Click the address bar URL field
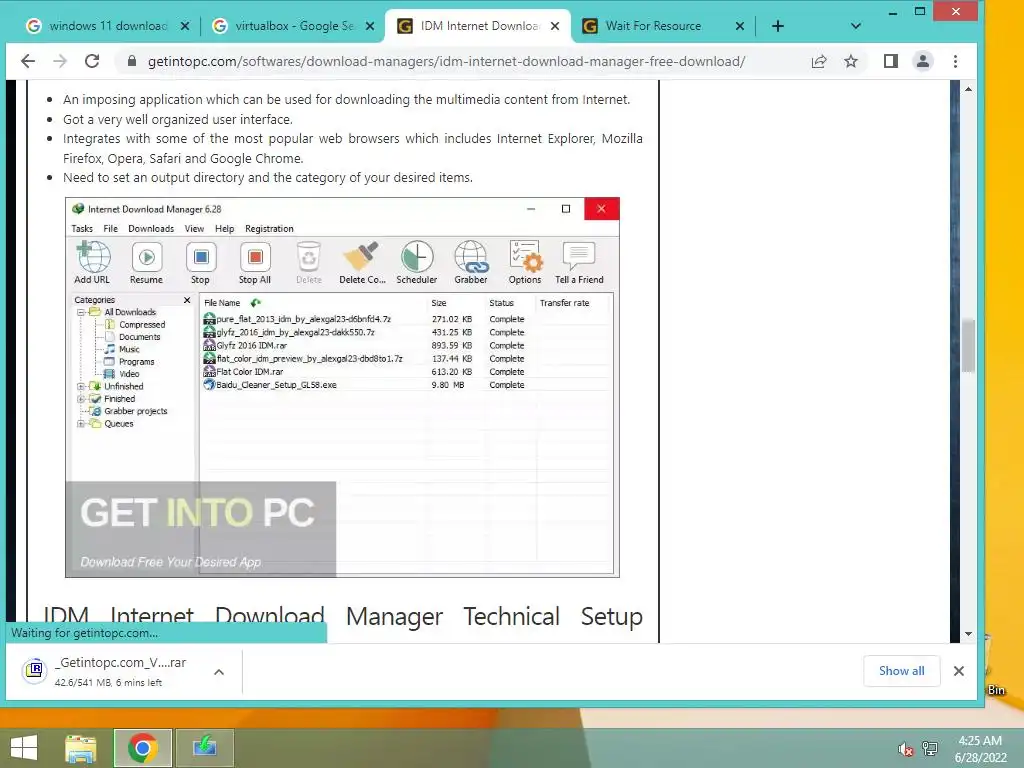Viewport: 1024px width, 768px height. tap(447, 61)
